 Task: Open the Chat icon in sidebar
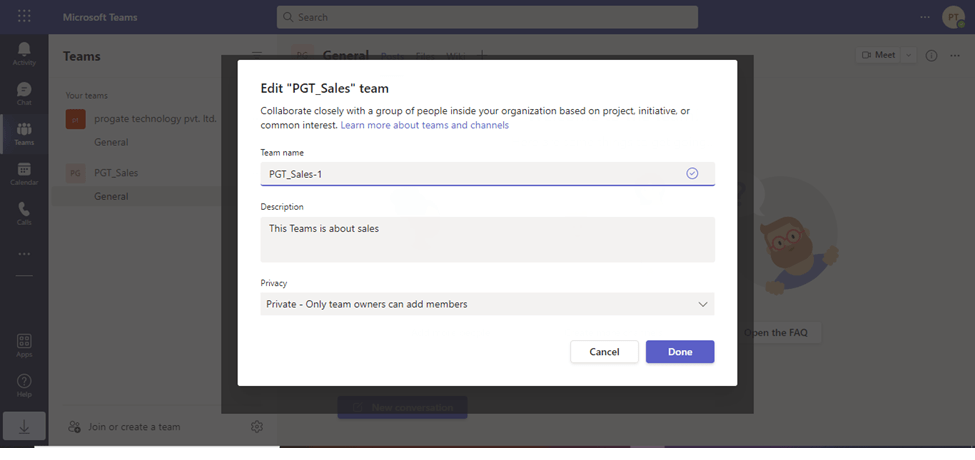(24, 93)
